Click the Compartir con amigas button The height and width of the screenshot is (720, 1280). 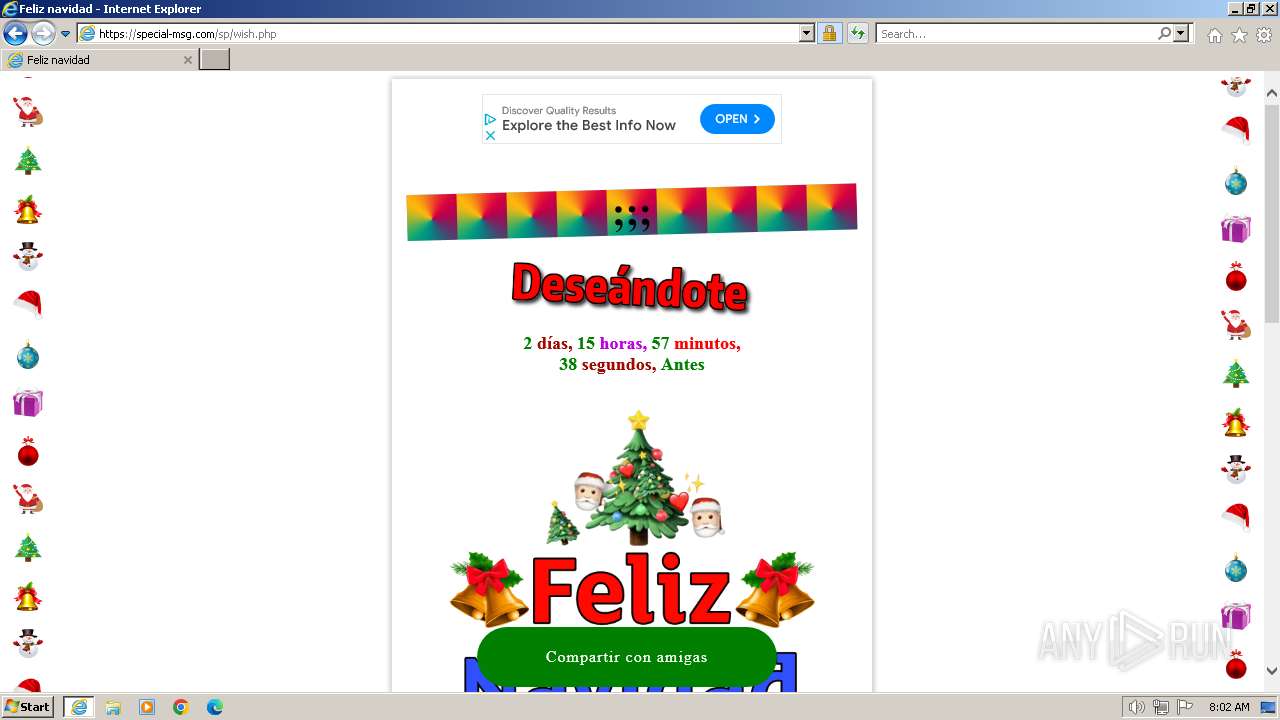tap(627, 657)
